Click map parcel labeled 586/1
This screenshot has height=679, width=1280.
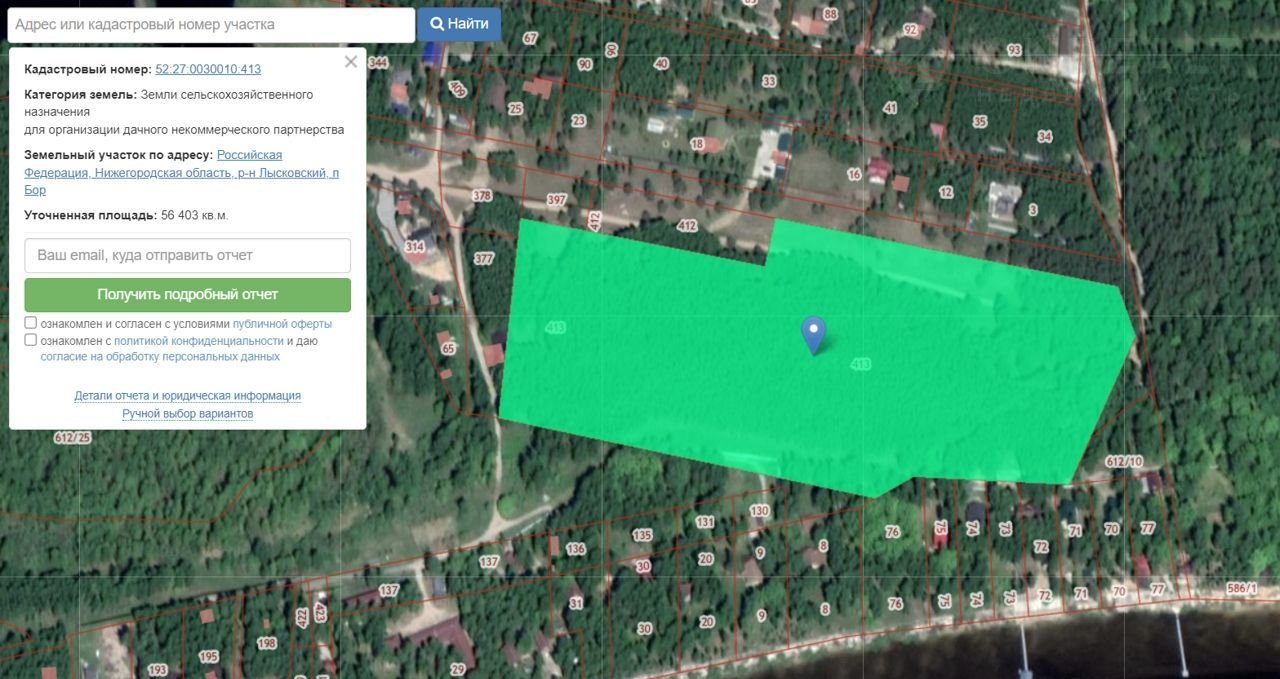pyautogui.click(x=1243, y=590)
